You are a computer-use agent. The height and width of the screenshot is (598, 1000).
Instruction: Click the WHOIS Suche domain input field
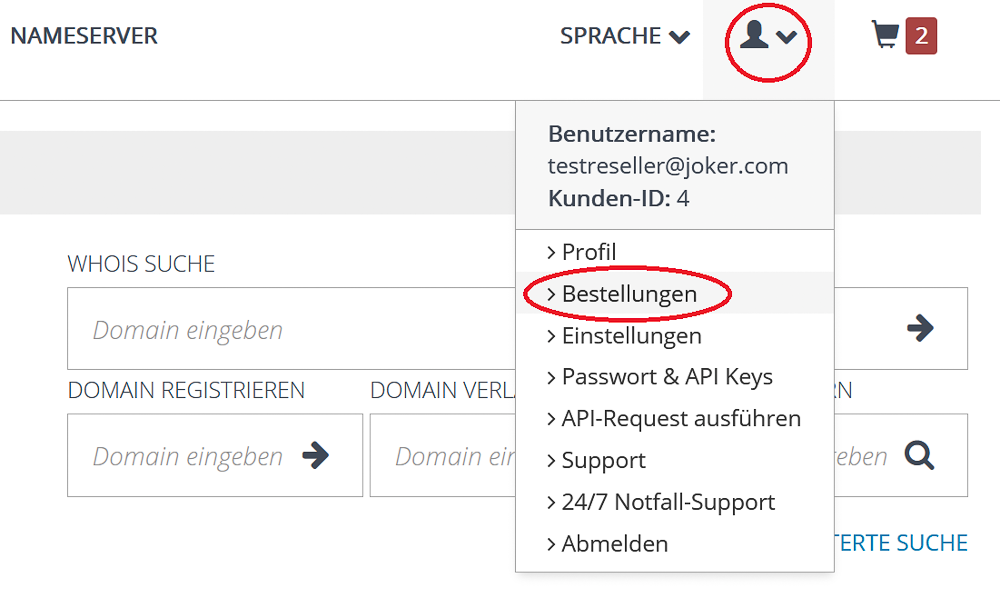click(x=291, y=328)
